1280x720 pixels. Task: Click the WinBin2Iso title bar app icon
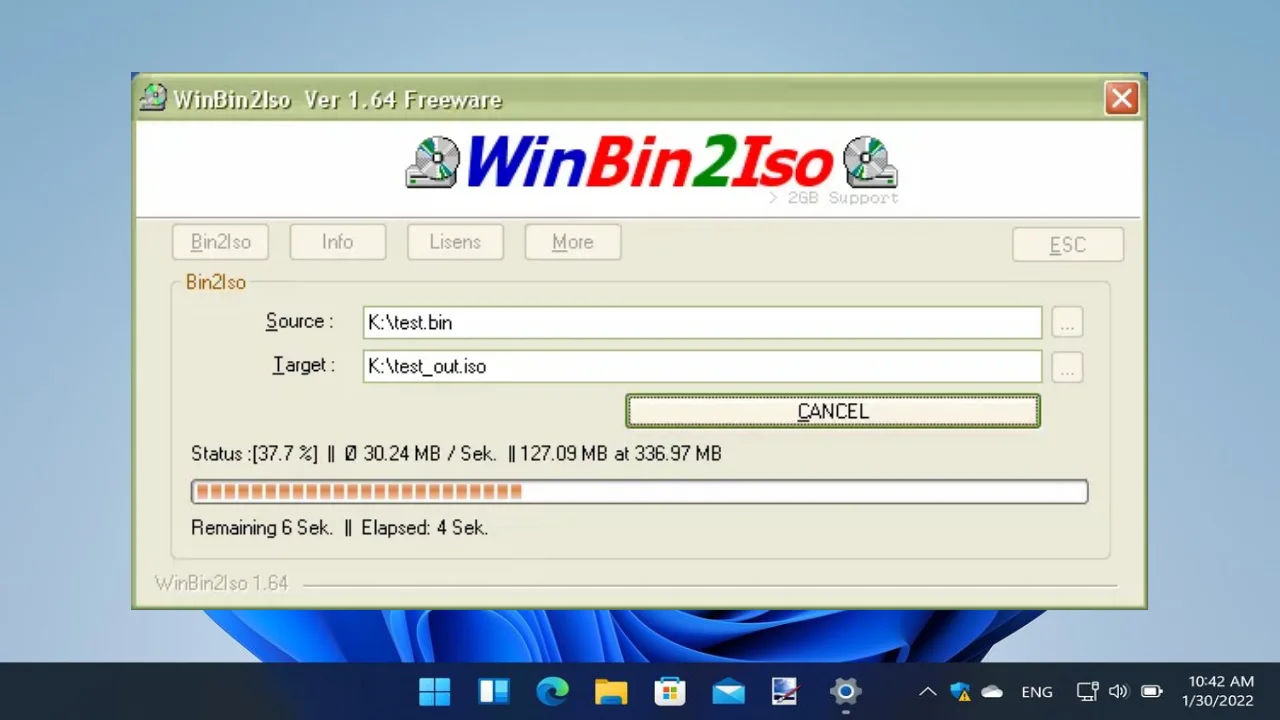pos(153,98)
